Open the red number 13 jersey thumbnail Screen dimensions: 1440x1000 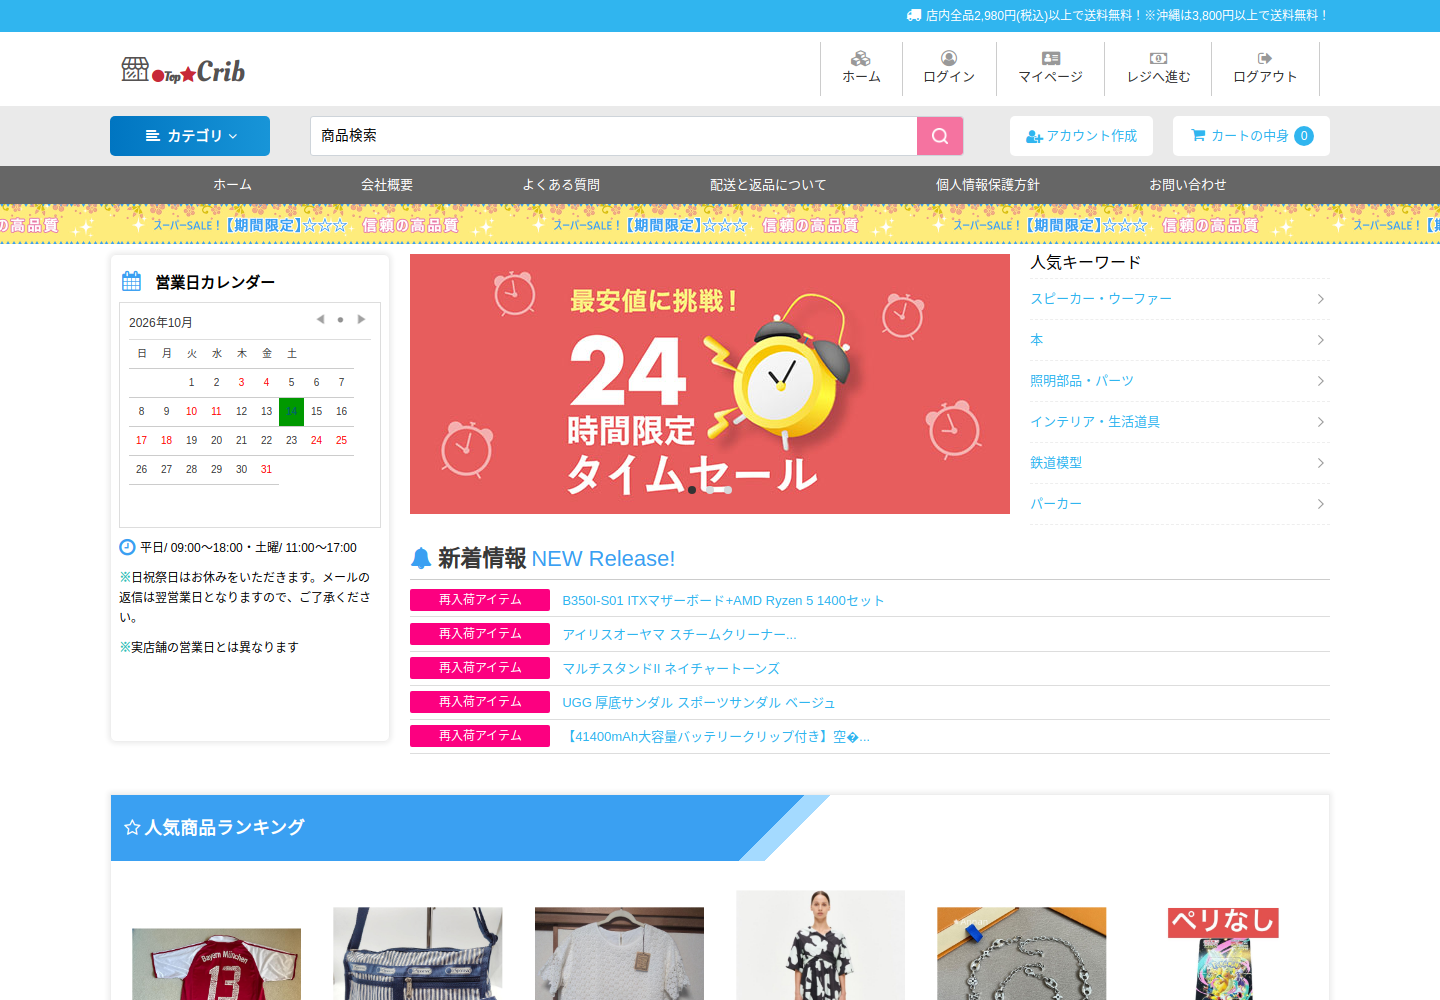tap(216, 964)
